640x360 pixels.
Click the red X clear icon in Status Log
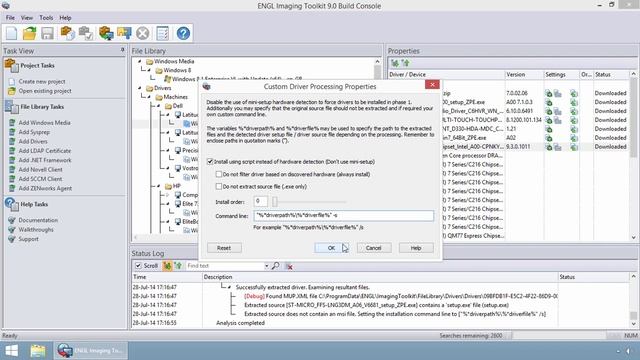click(x=289, y=267)
